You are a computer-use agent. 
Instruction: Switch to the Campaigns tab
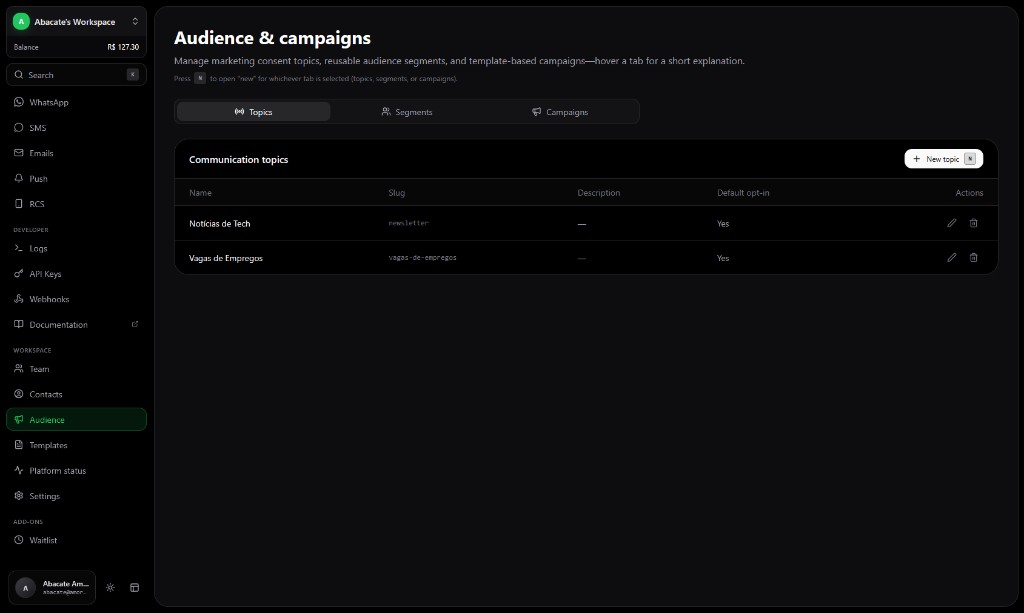coord(560,112)
